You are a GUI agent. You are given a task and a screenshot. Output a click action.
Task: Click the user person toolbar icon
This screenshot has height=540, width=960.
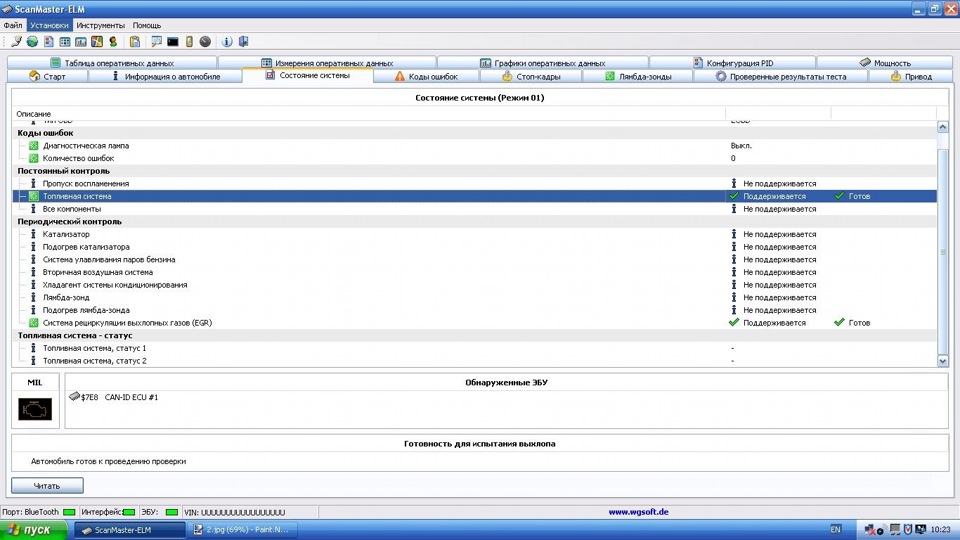(113, 42)
